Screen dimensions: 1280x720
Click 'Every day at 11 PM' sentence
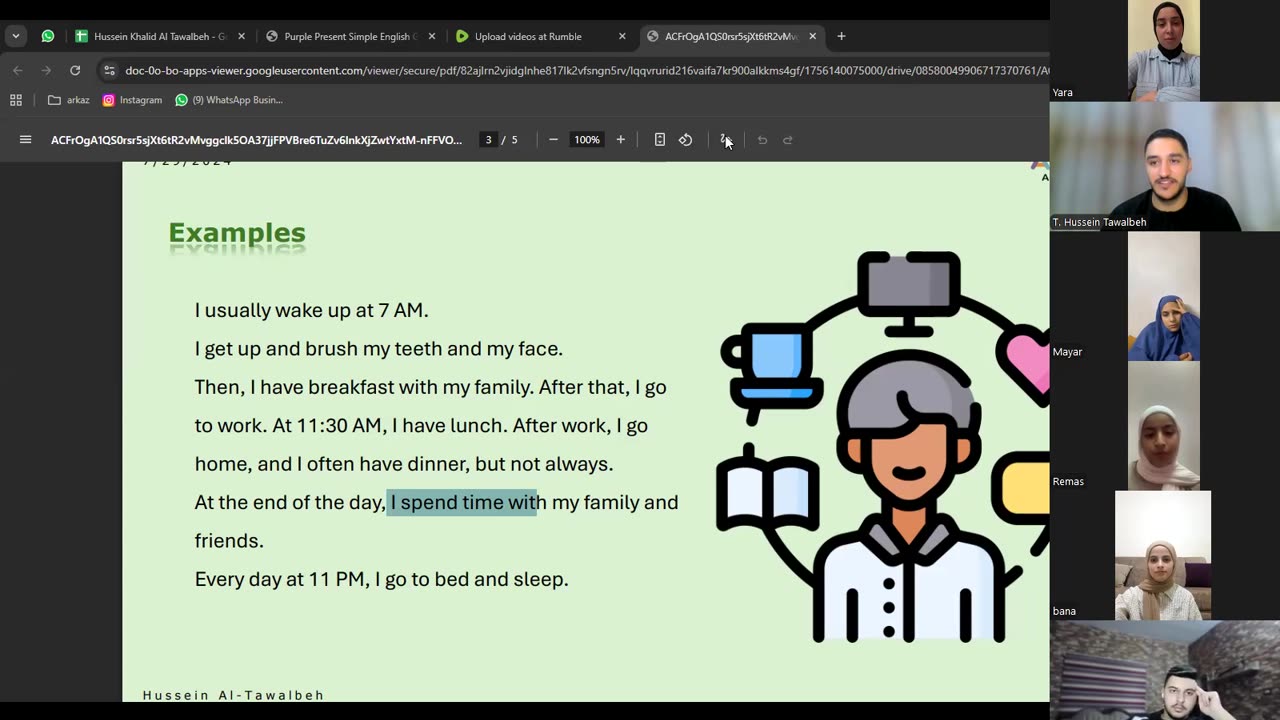pos(381,579)
